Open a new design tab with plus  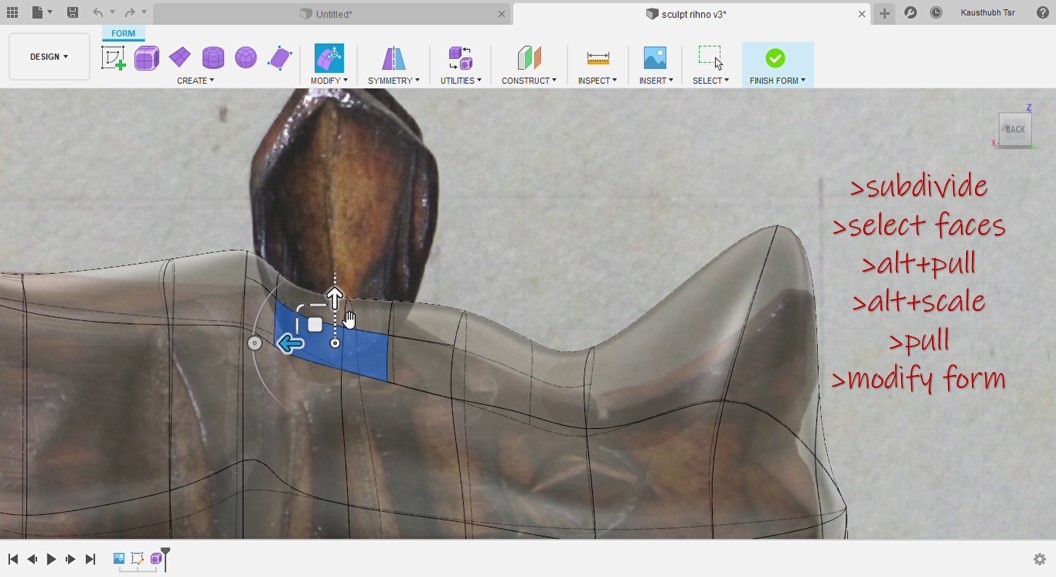click(x=884, y=13)
